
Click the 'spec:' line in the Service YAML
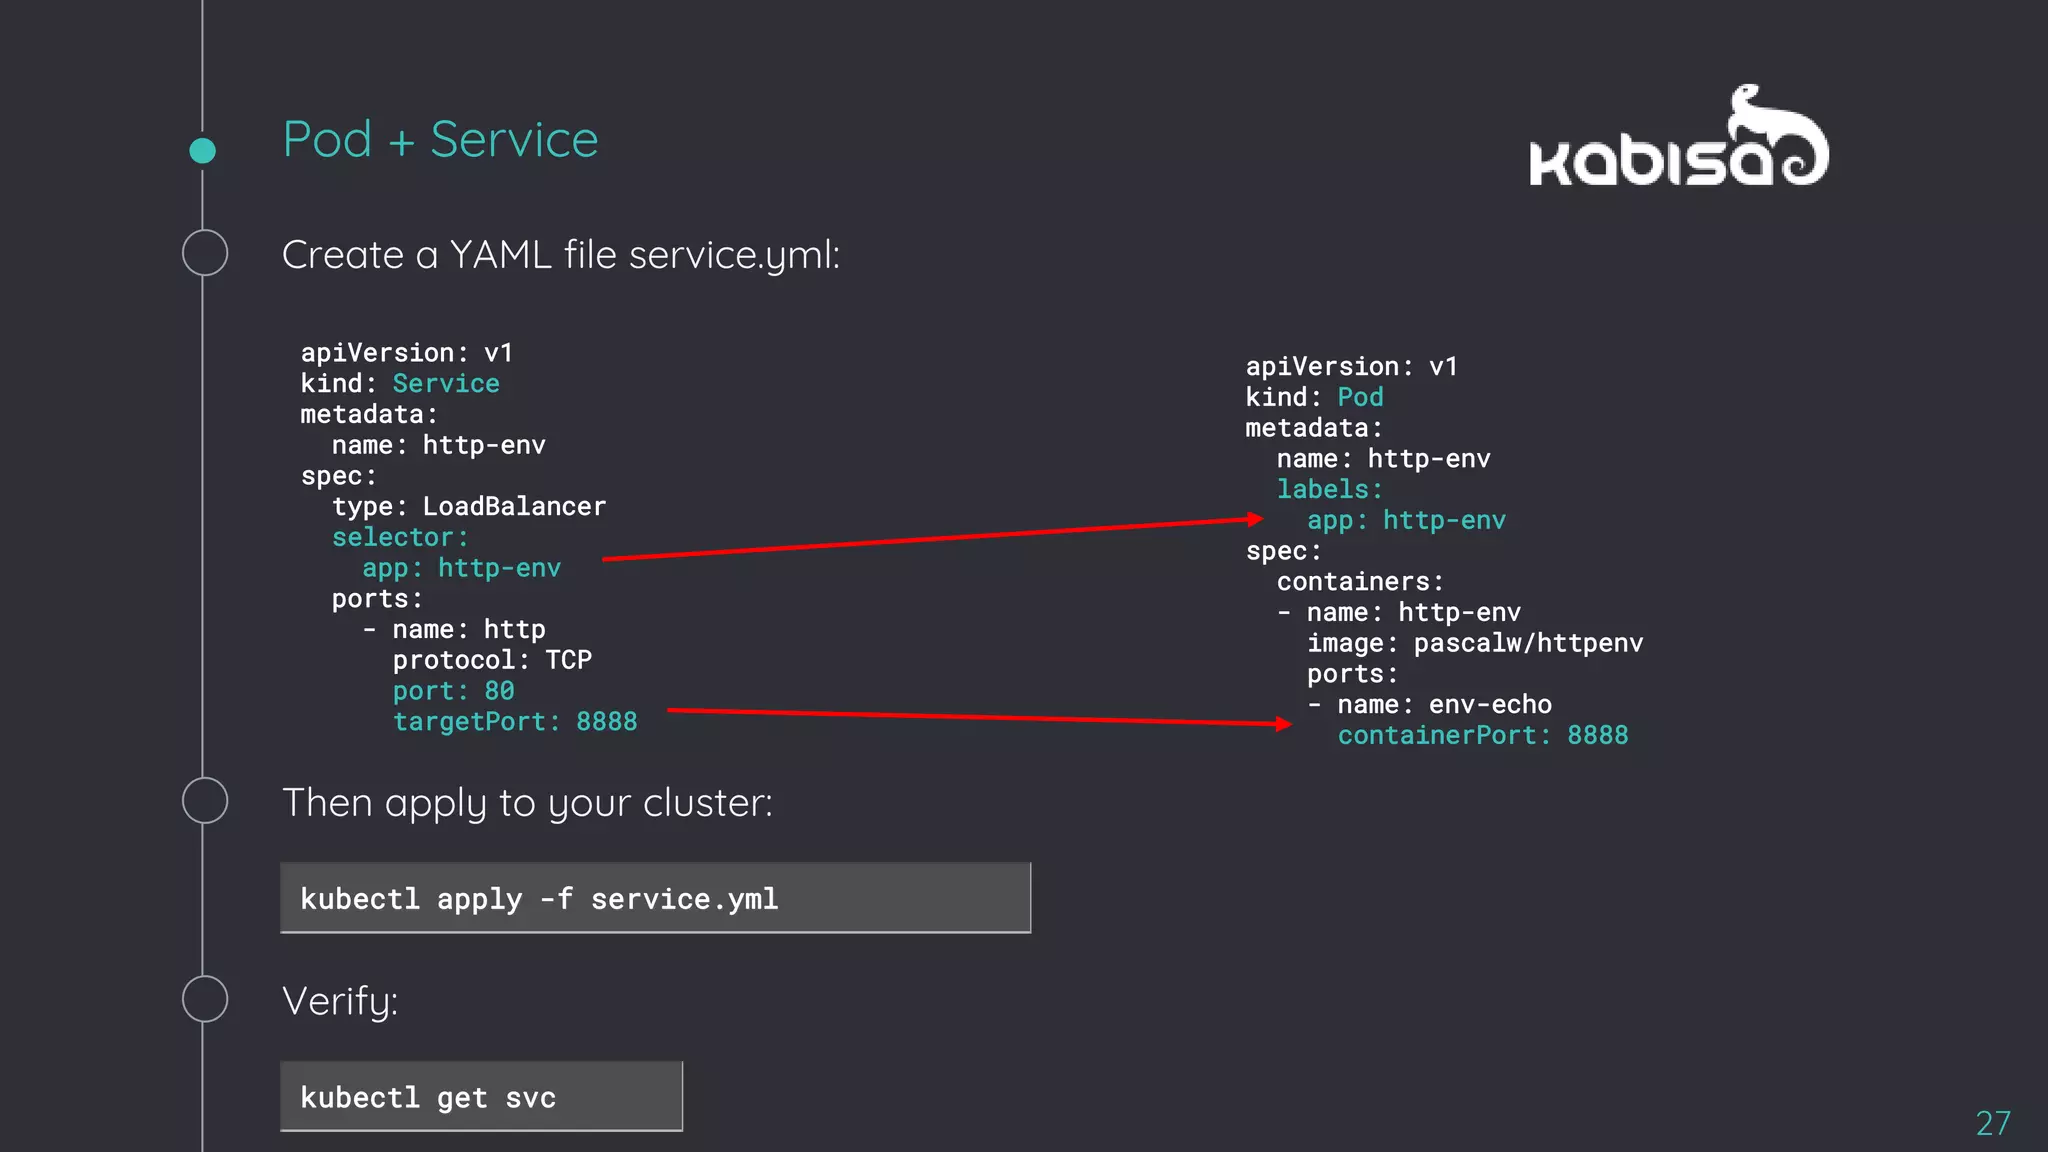point(339,476)
